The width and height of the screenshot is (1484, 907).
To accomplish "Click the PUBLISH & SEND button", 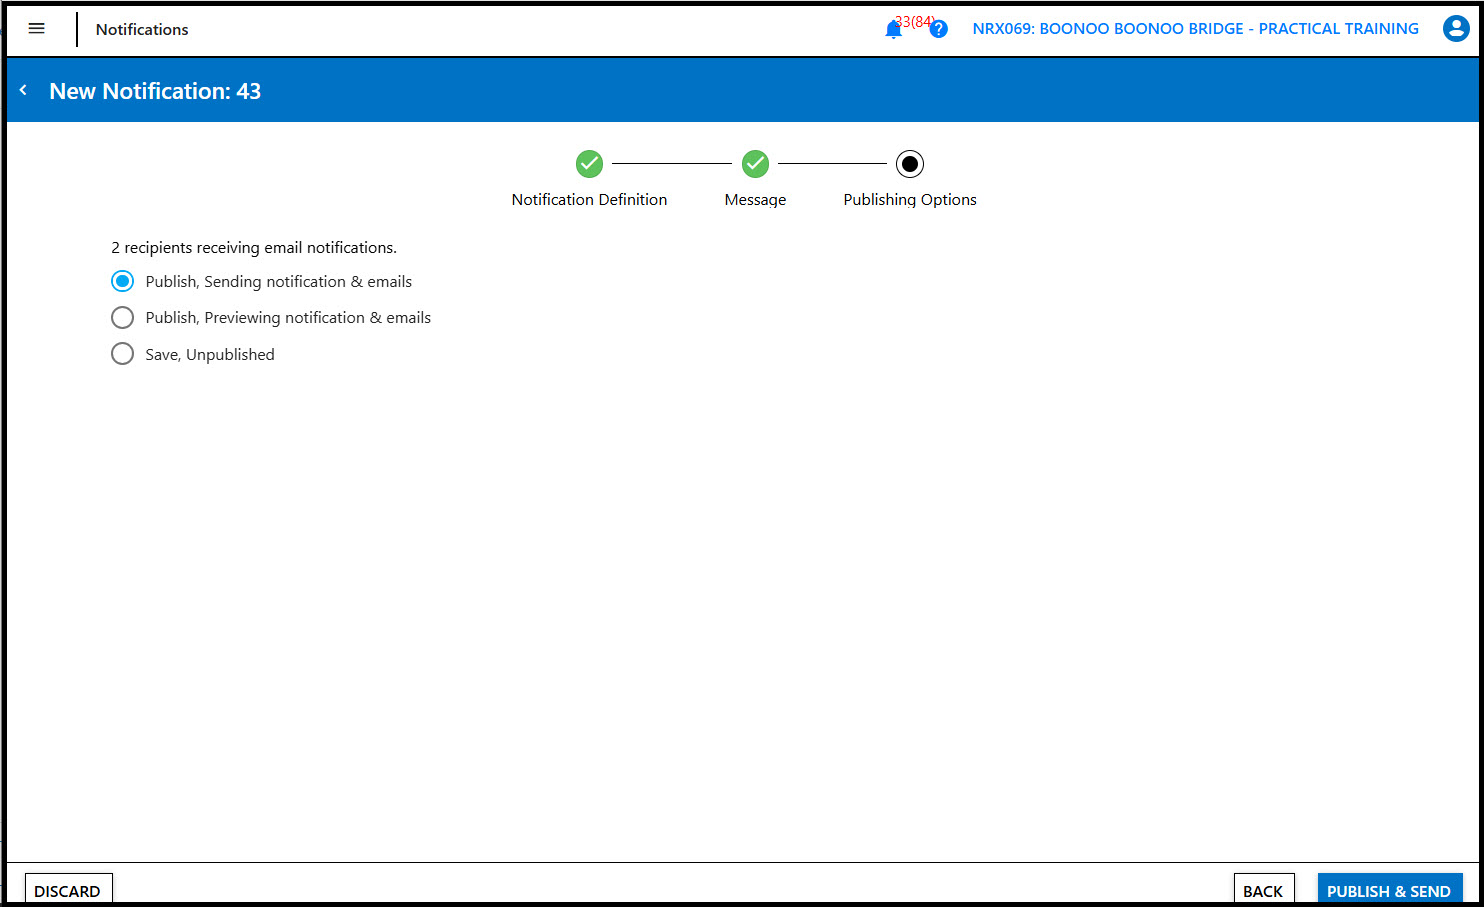I will click(1388, 889).
